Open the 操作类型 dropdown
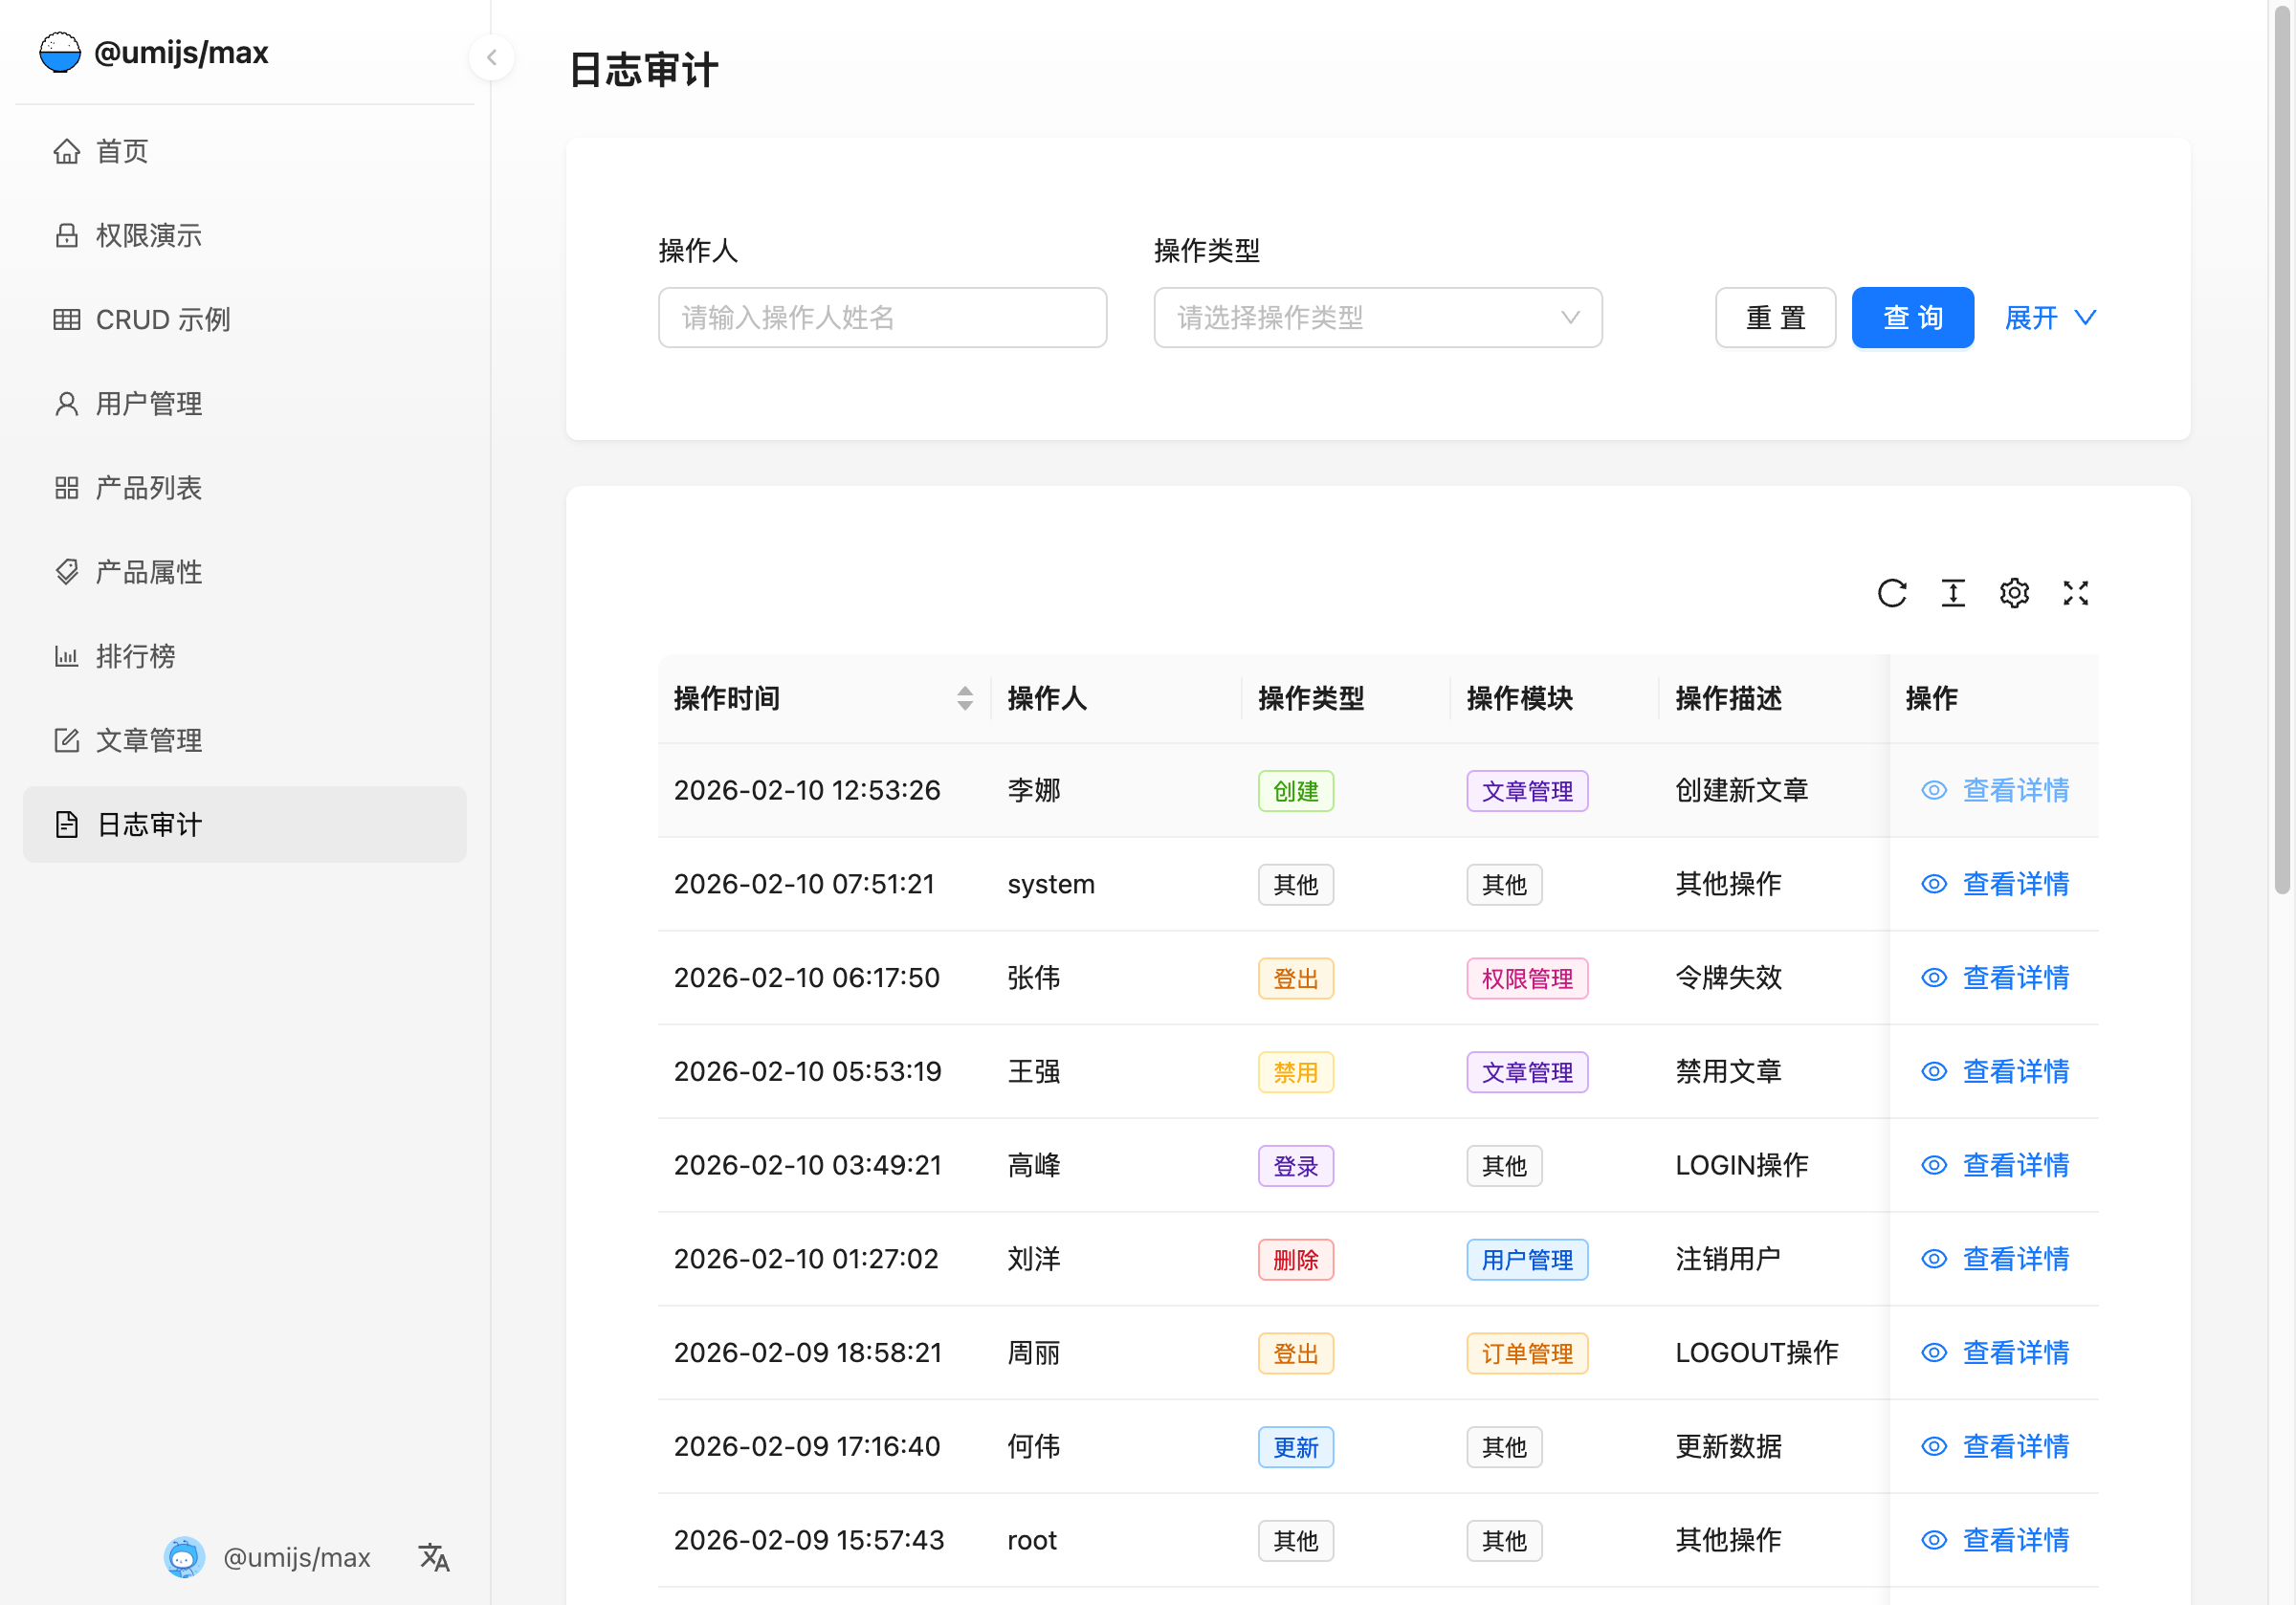Image resolution: width=2296 pixels, height=1605 pixels. (1377, 318)
